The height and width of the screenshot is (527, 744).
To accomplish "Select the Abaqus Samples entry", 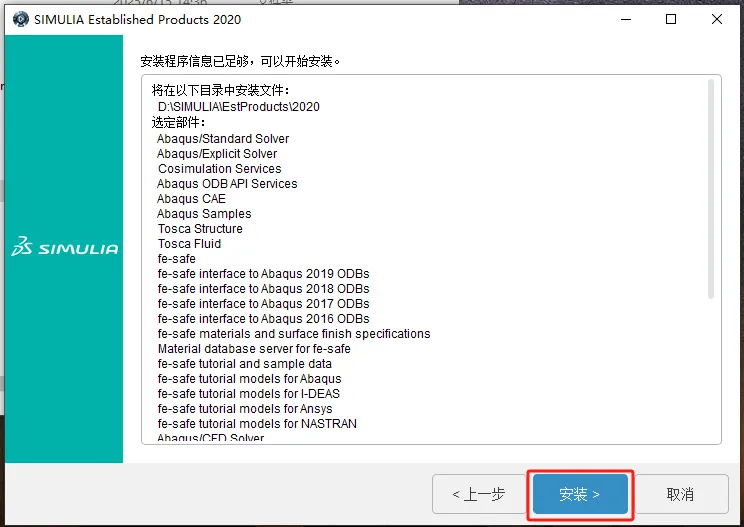I will coord(204,213).
